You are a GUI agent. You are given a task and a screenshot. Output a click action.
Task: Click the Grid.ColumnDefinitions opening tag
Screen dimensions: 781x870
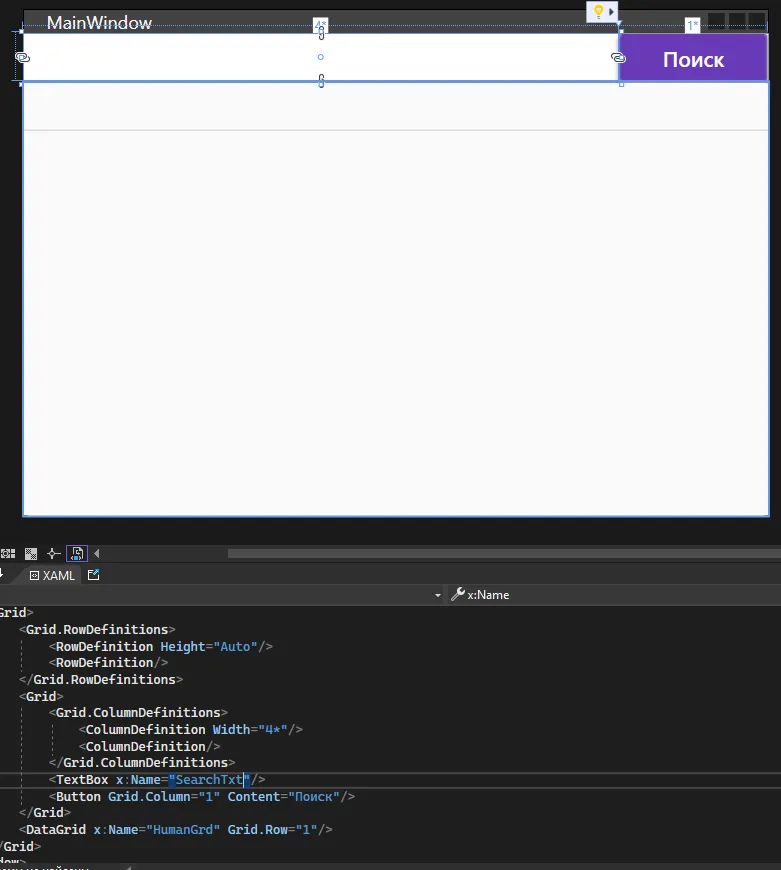138,712
